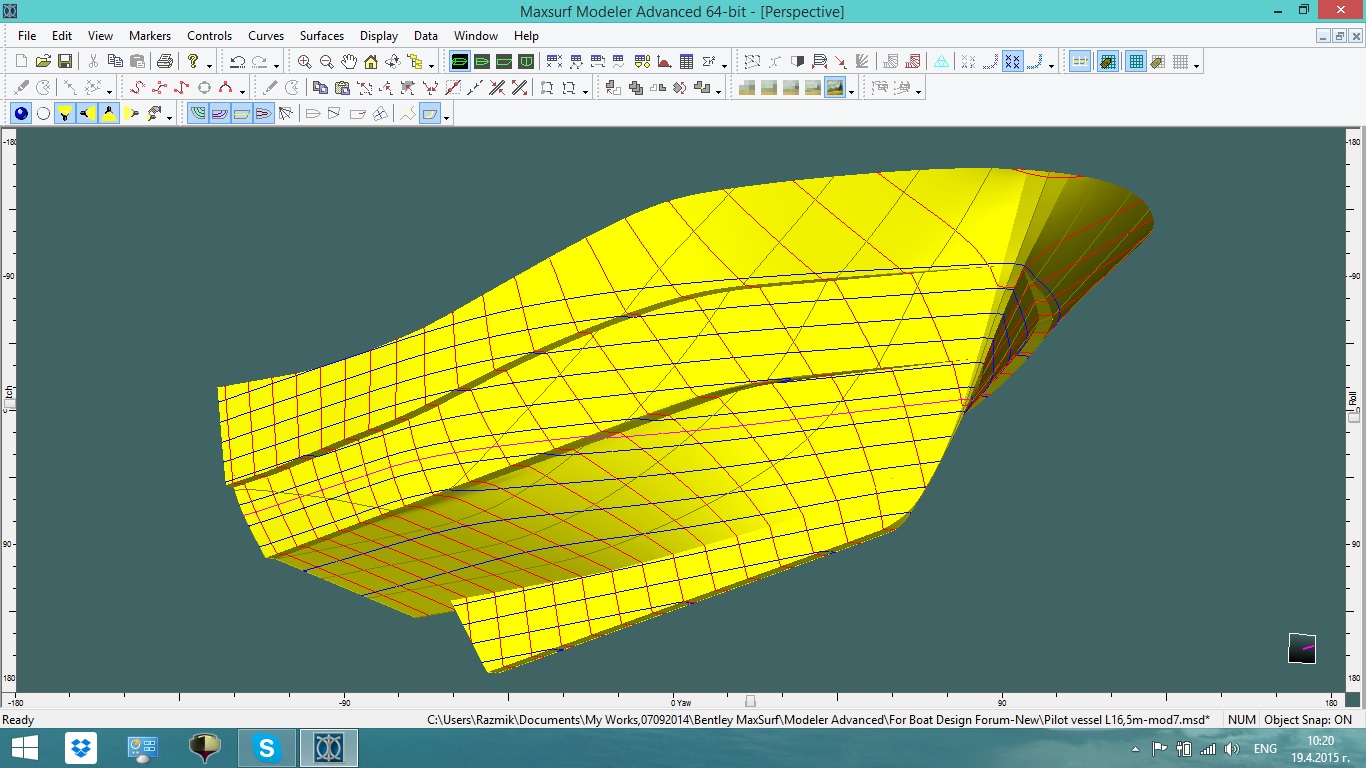Viewport: 1366px width, 768px height.
Task: Toggle the highlighted rendering mode thumbnail
Action: coord(836,87)
